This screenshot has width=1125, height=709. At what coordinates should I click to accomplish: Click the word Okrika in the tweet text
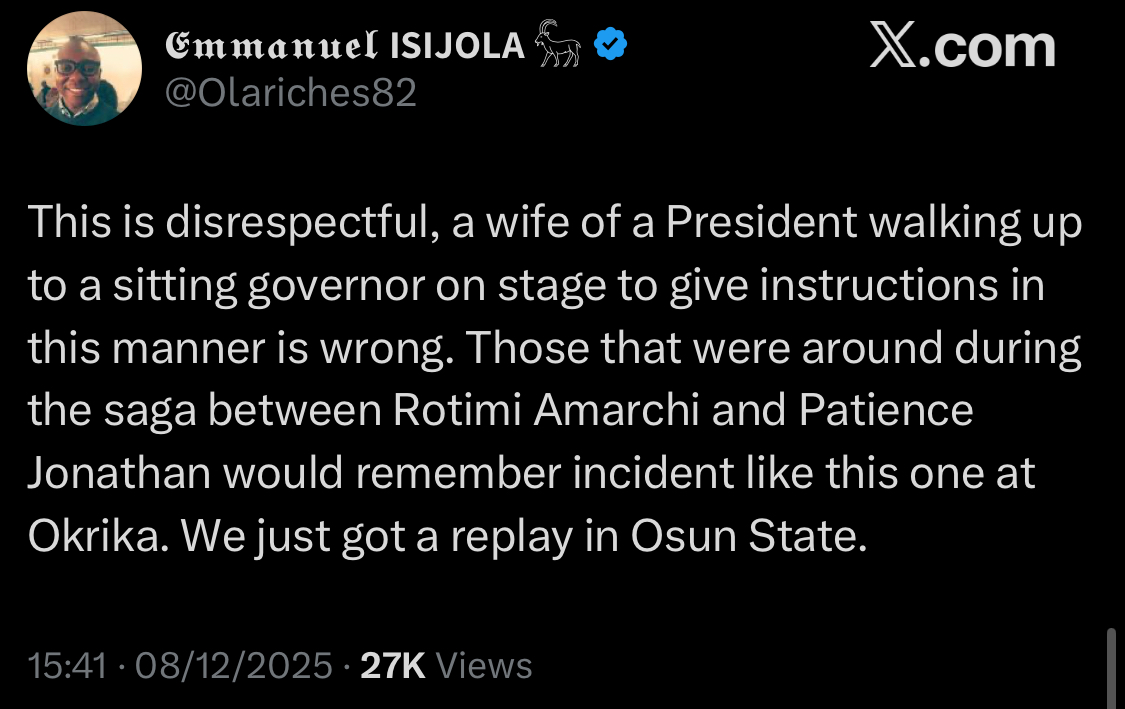click(95, 535)
